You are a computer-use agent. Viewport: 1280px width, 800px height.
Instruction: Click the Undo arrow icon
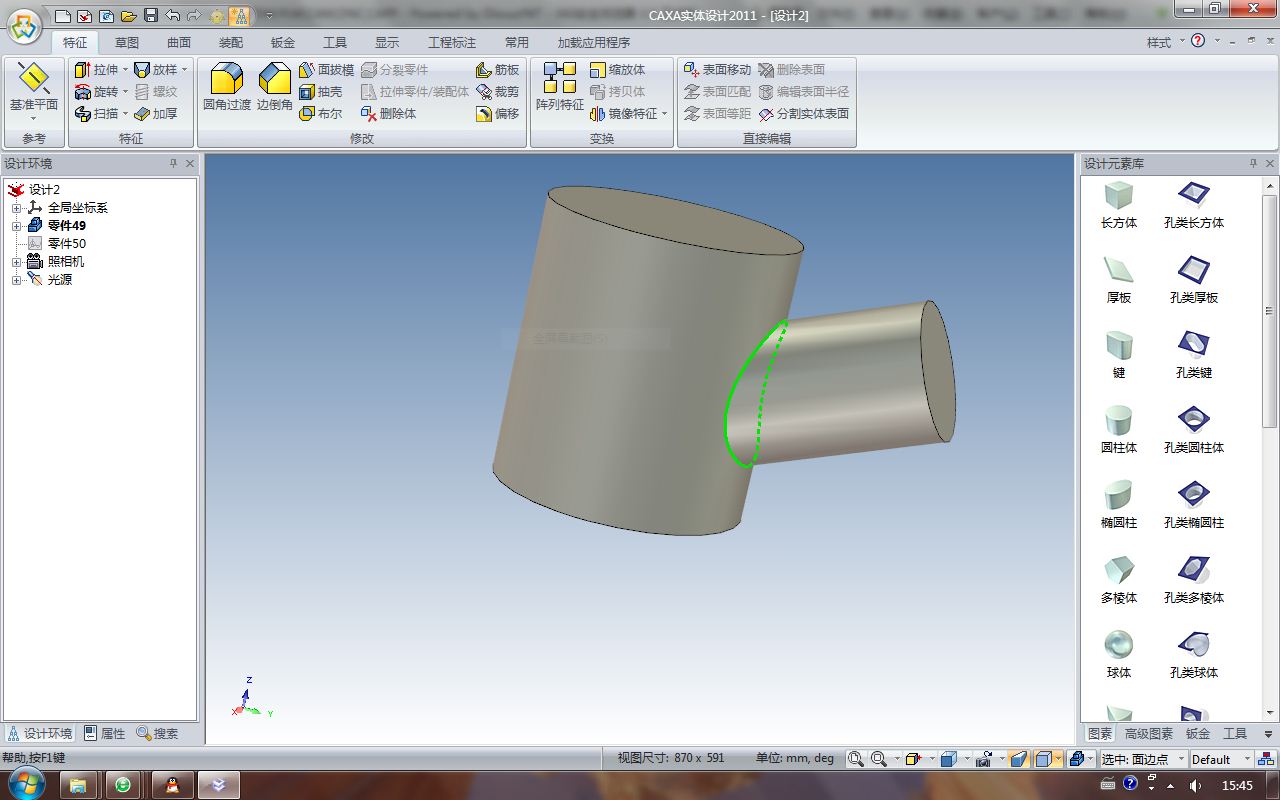172,16
